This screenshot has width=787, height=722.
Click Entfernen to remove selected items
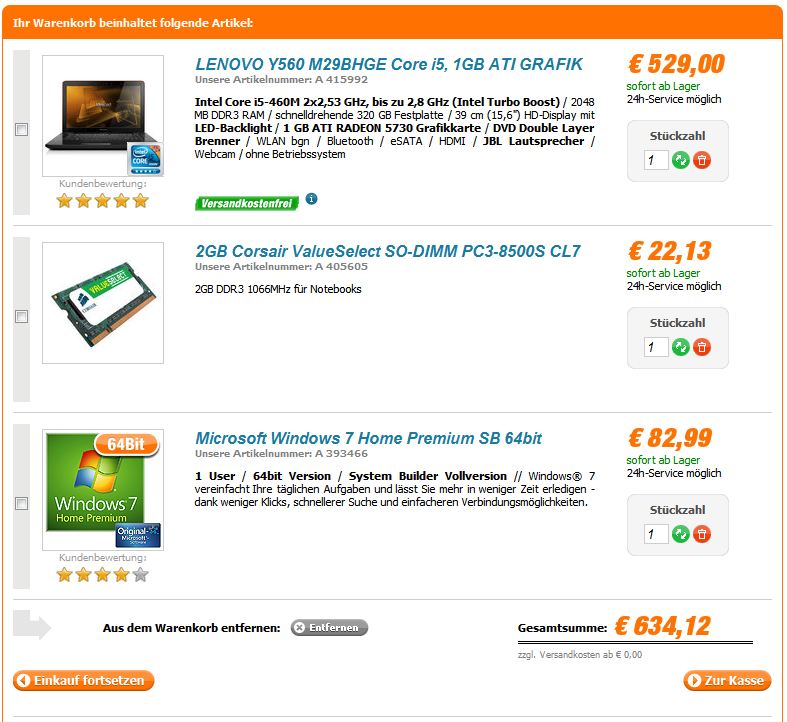click(x=329, y=628)
